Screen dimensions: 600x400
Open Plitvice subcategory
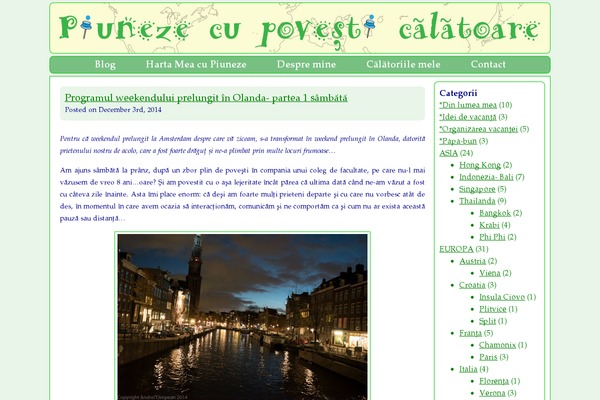pos(493,309)
